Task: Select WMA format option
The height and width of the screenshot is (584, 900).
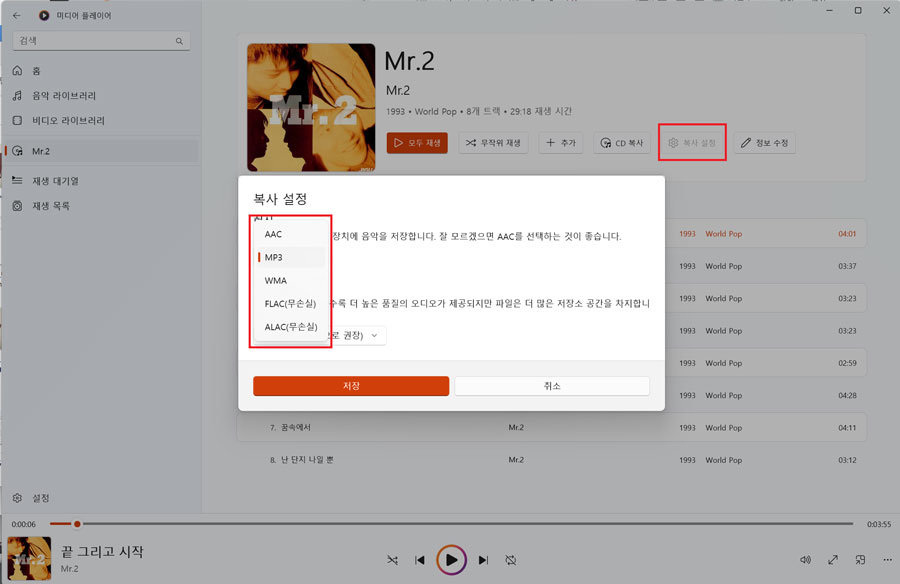Action: (x=276, y=281)
